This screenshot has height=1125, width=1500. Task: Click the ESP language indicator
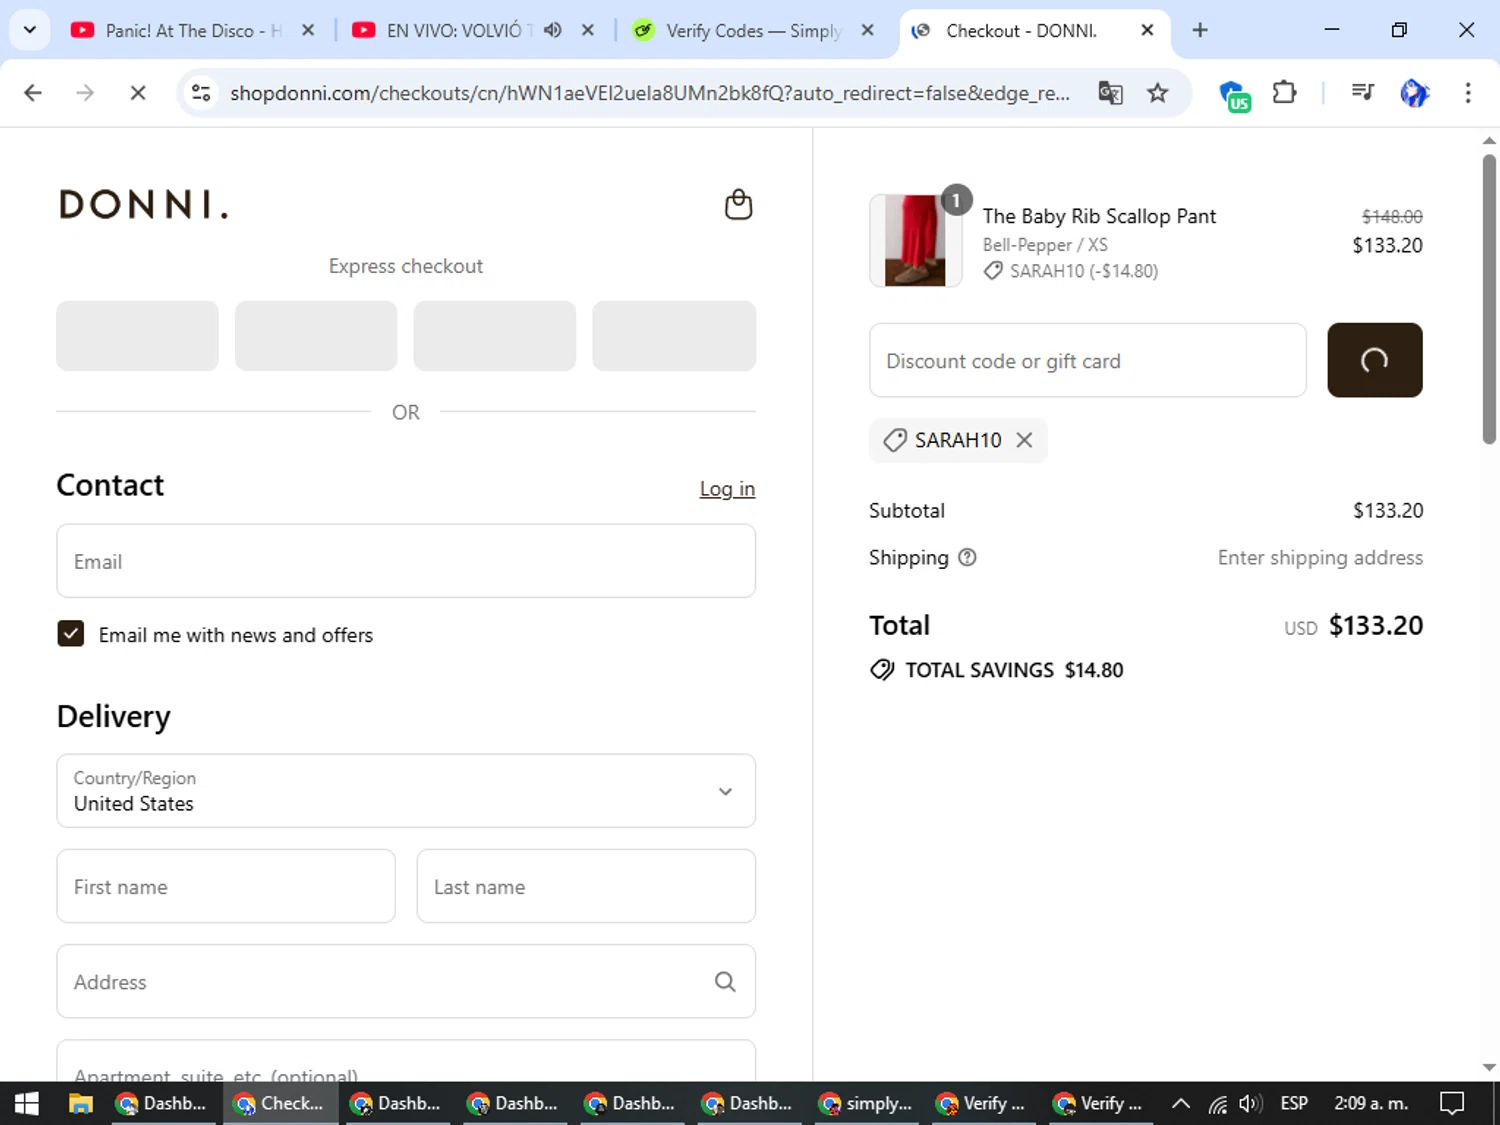(1294, 1103)
